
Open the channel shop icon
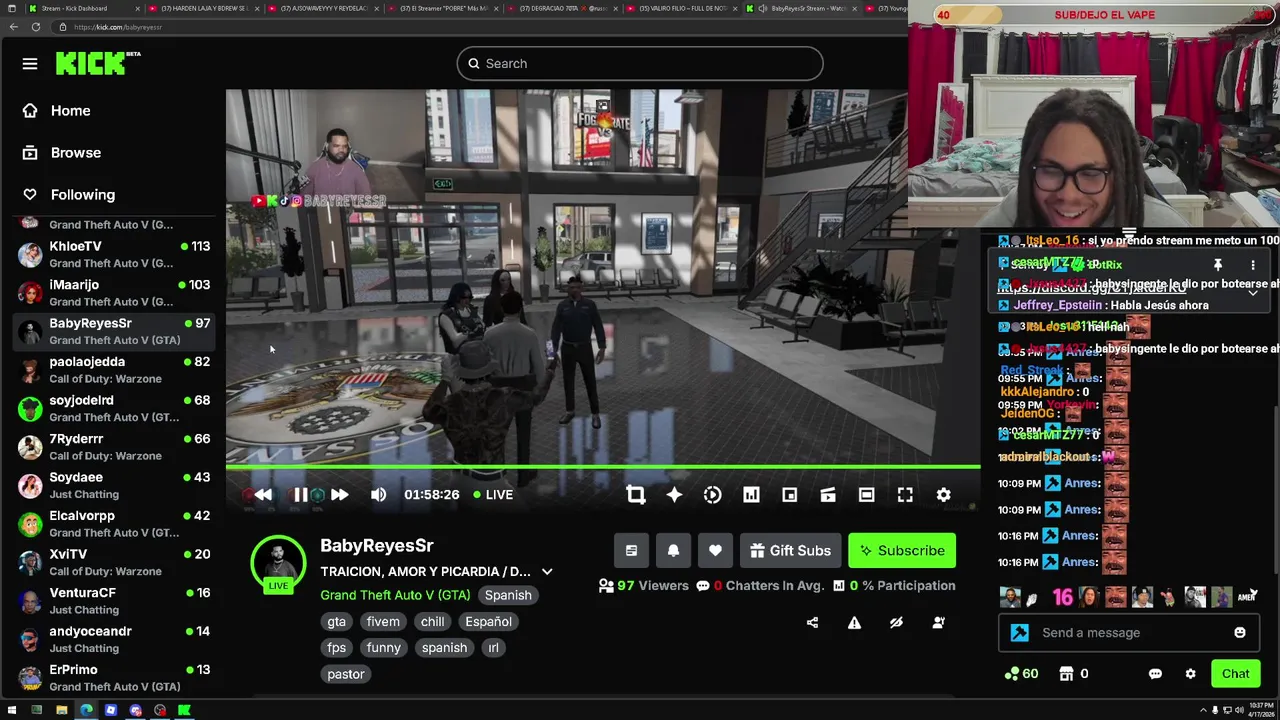tap(1066, 674)
